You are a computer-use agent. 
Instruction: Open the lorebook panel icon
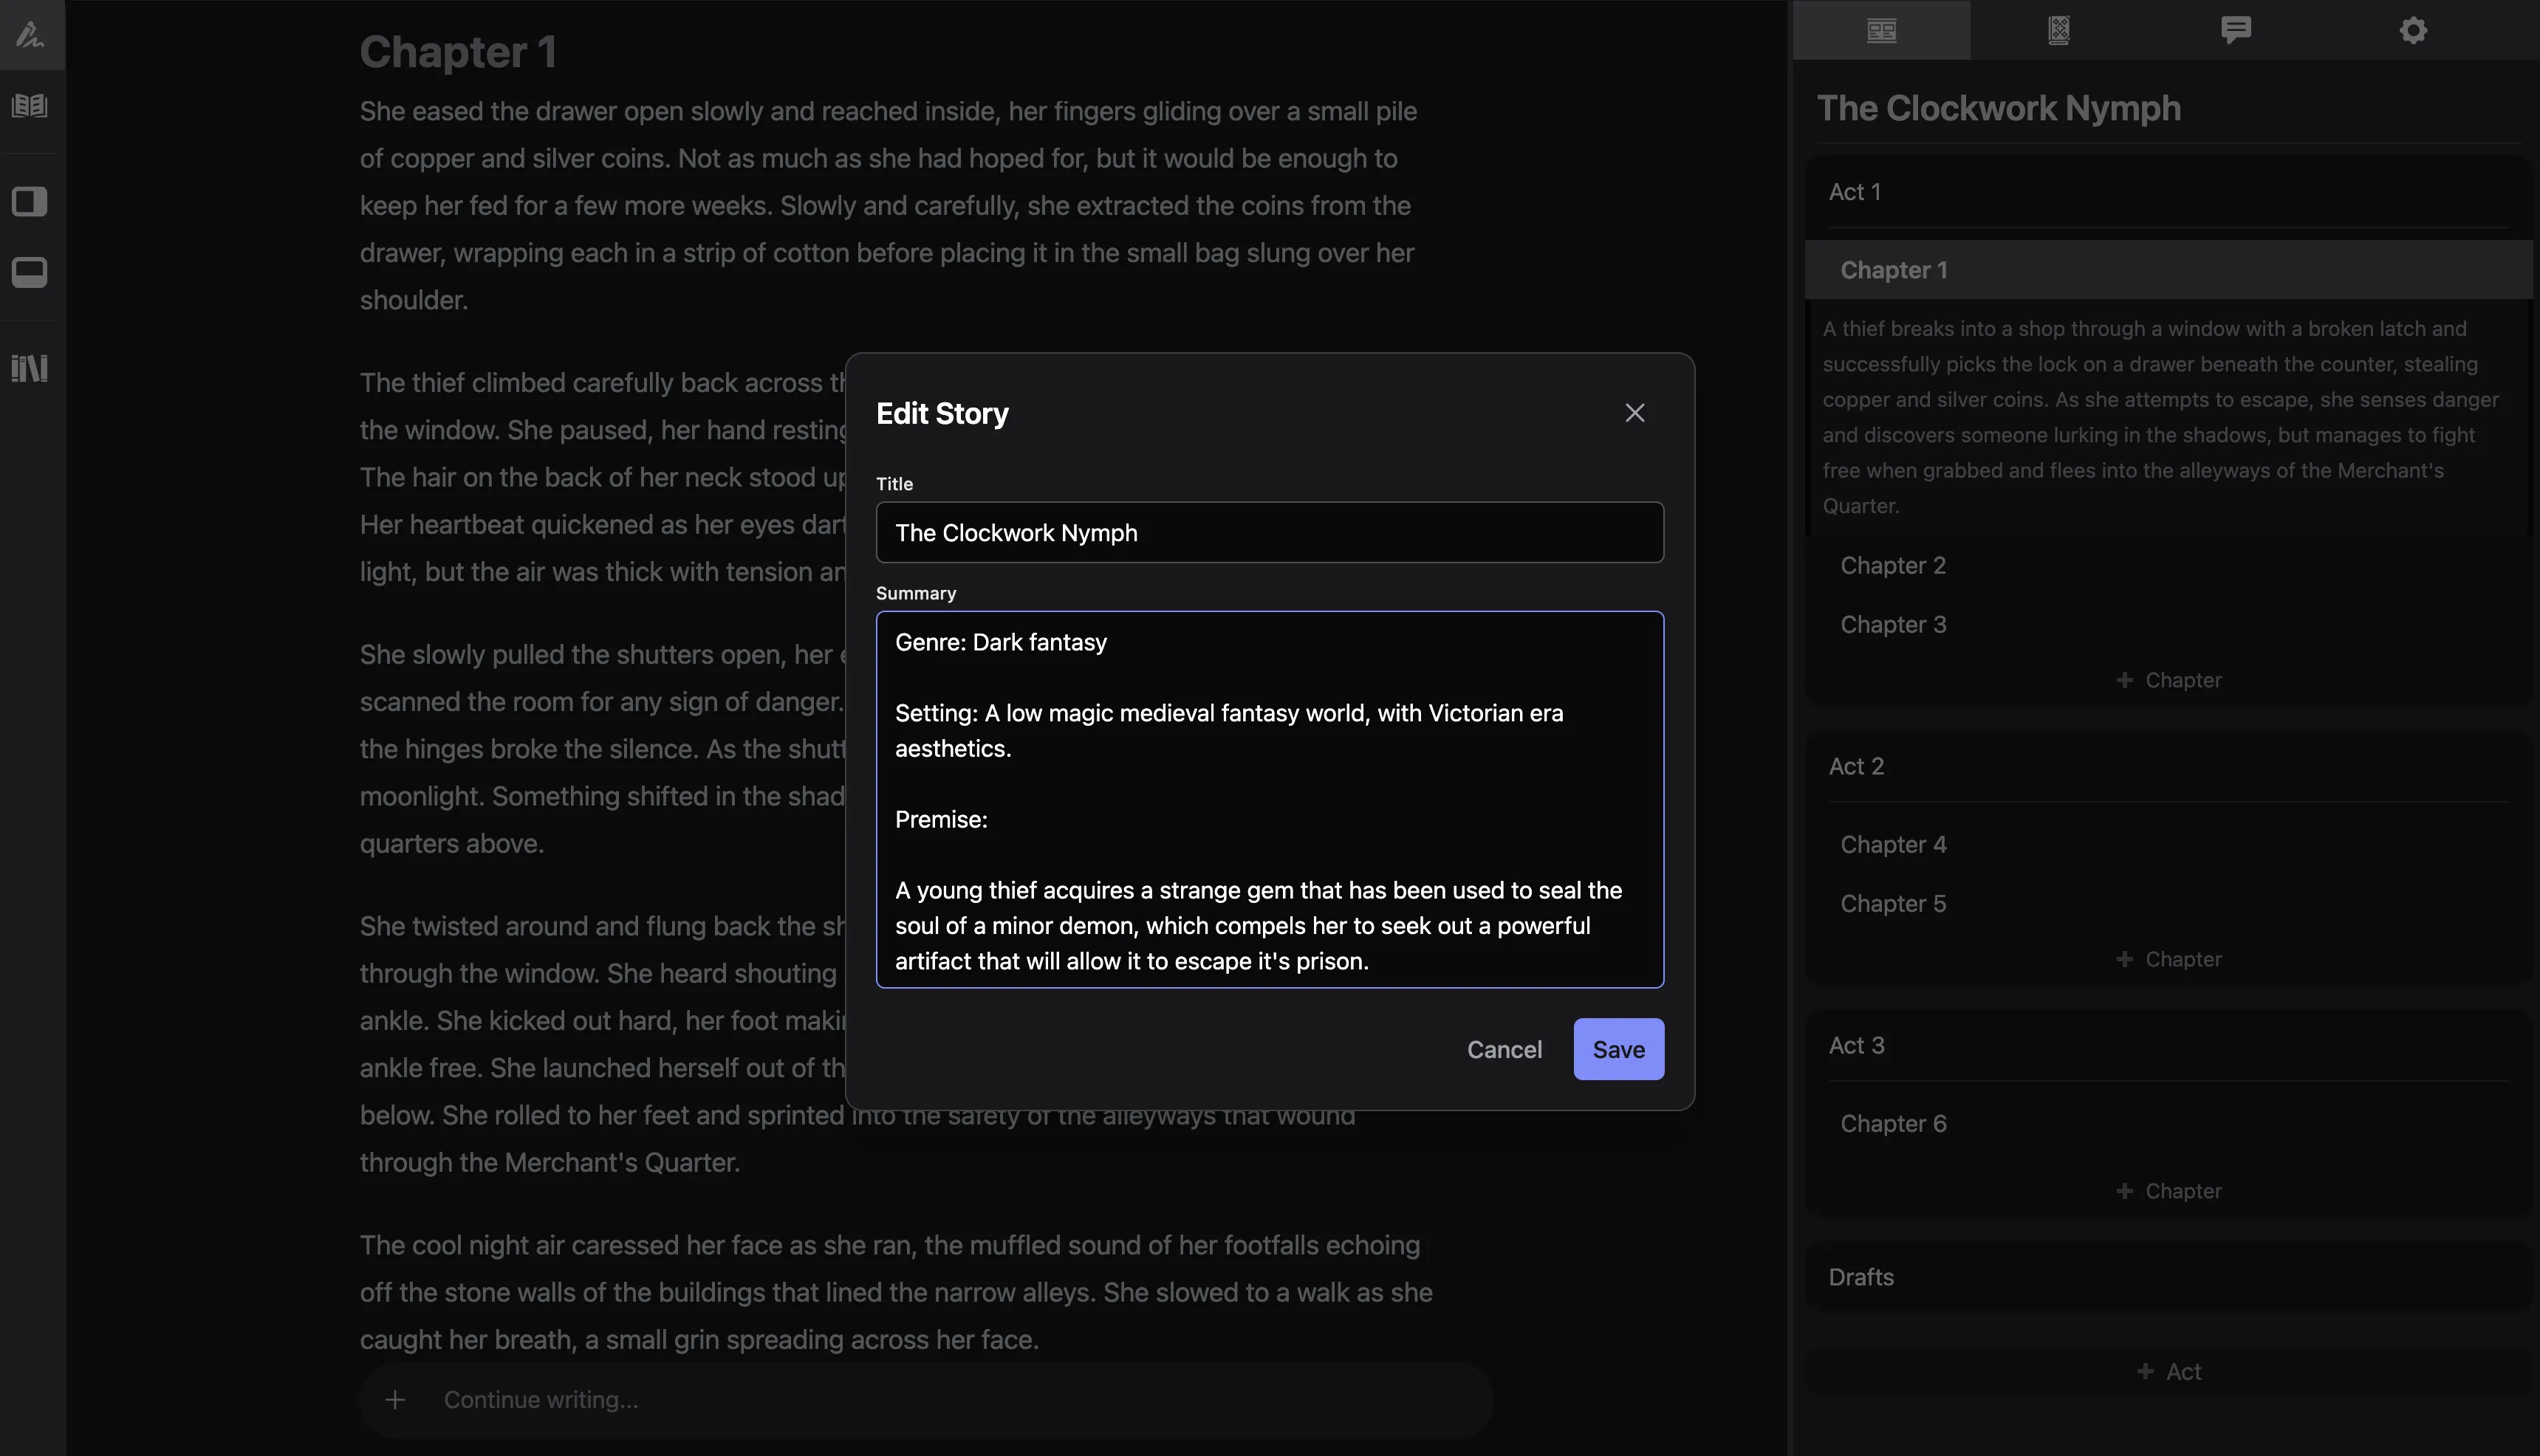pos(2058,30)
